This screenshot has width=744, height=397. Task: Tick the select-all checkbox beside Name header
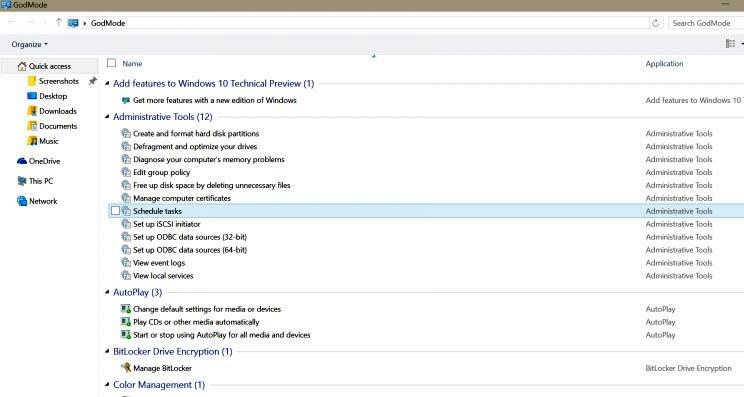[112, 63]
